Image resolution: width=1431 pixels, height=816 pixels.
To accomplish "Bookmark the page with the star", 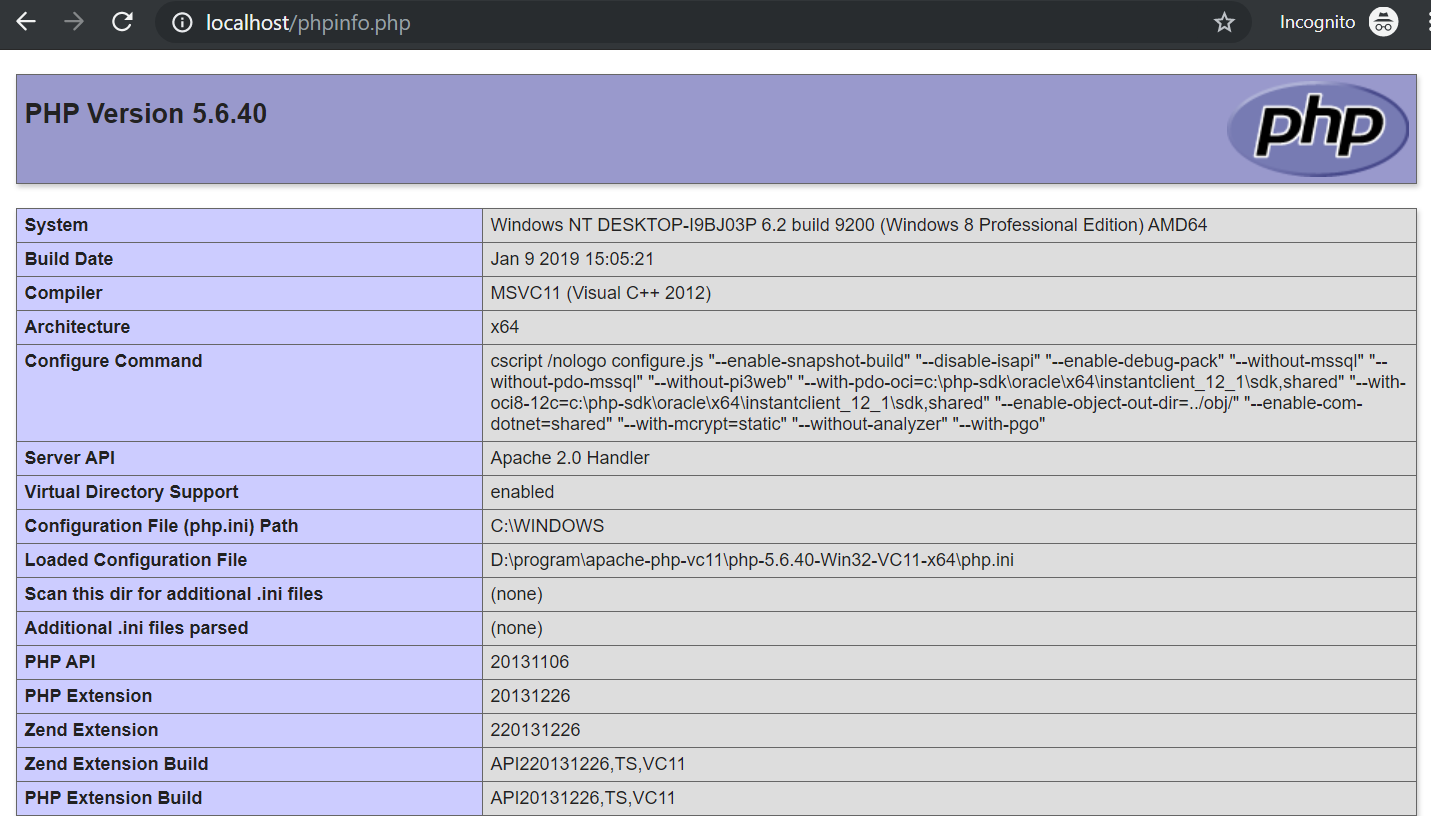I will click(x=1224, y=21).
